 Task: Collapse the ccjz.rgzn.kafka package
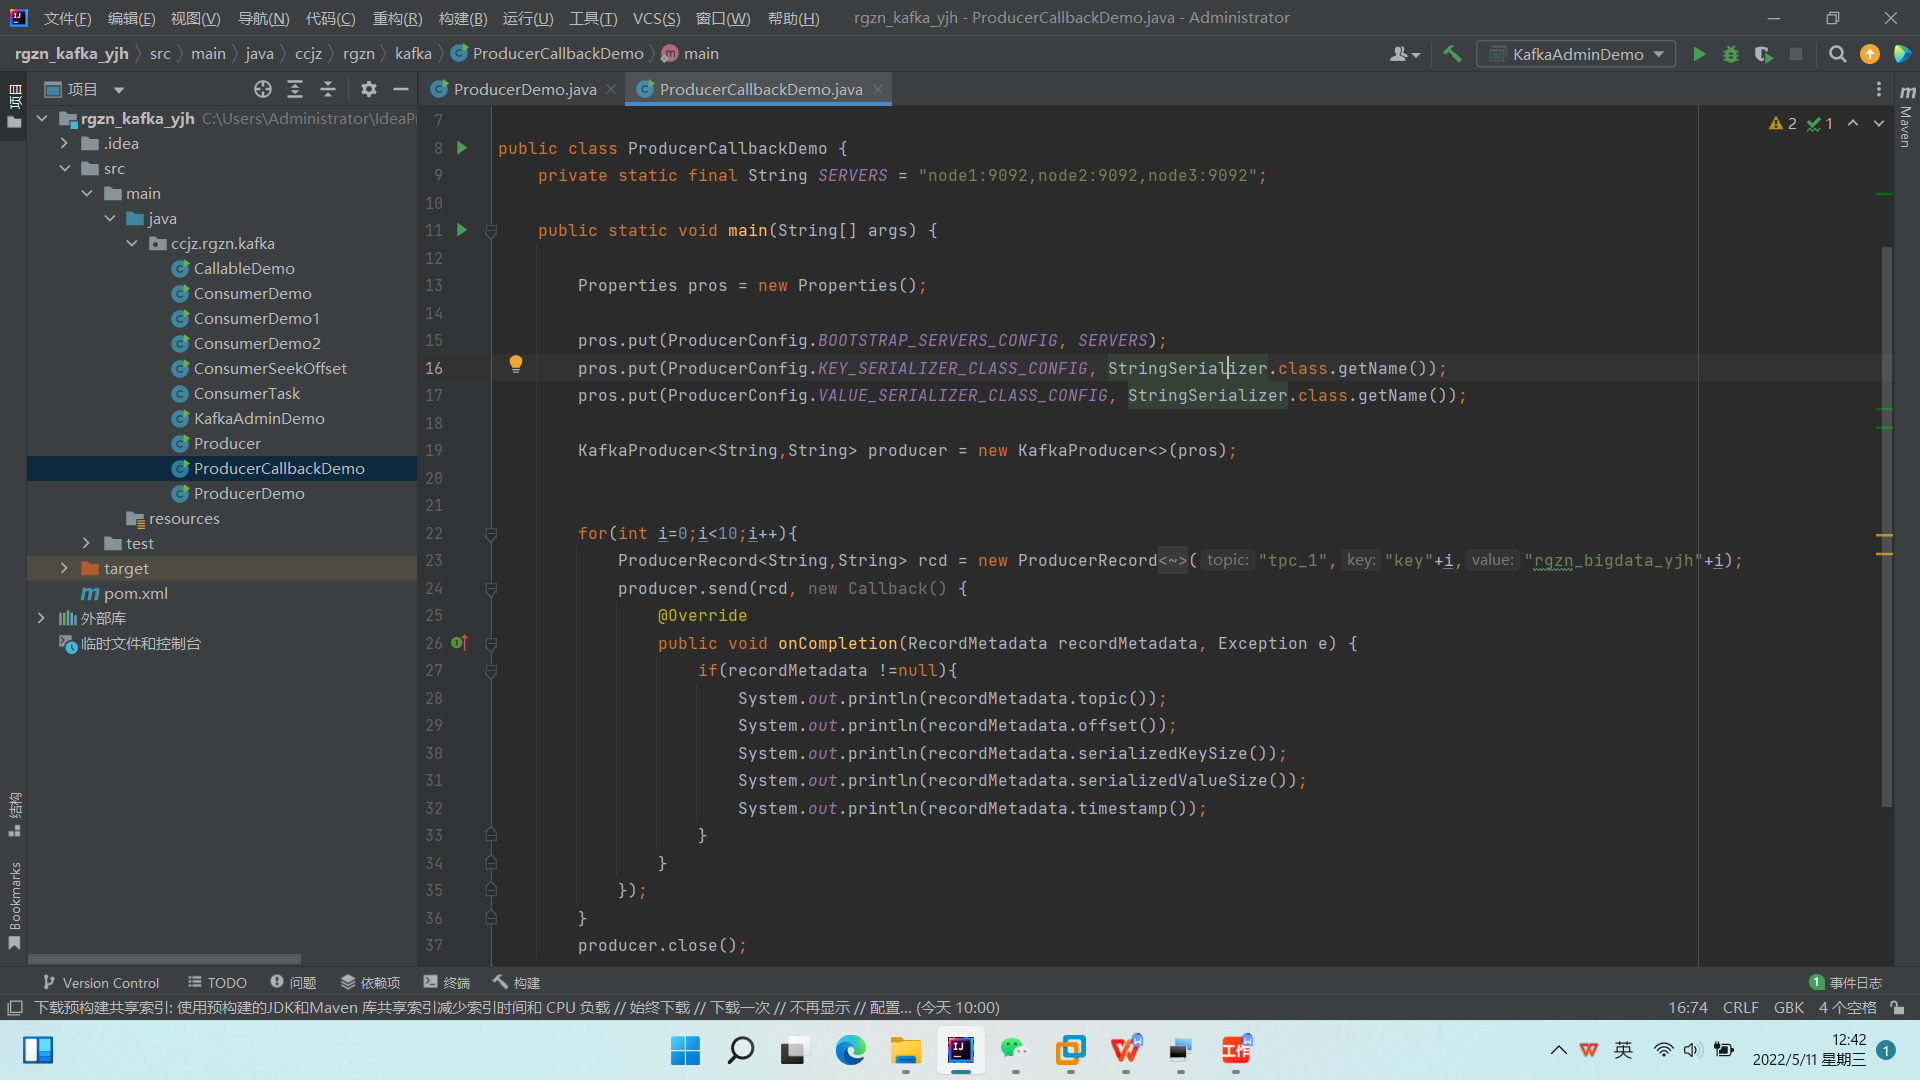[x=132, y=243]
